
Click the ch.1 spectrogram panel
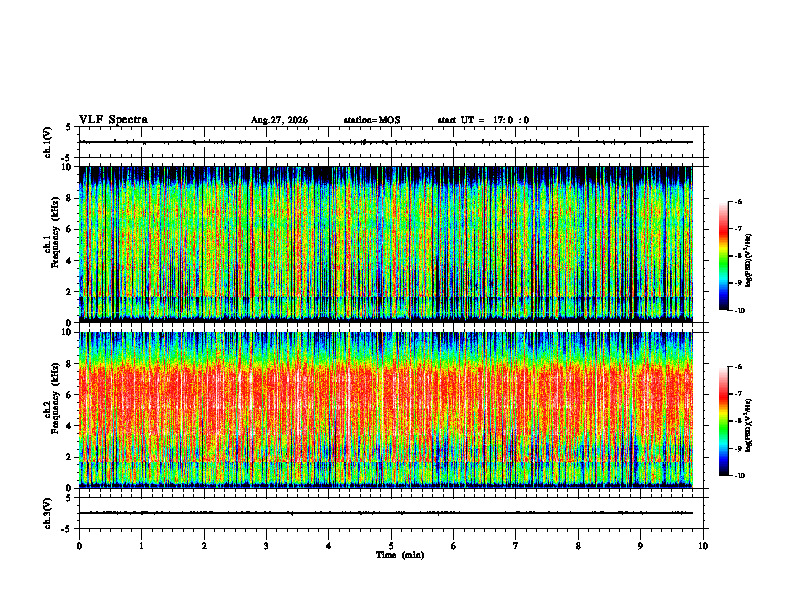point(386,244)
